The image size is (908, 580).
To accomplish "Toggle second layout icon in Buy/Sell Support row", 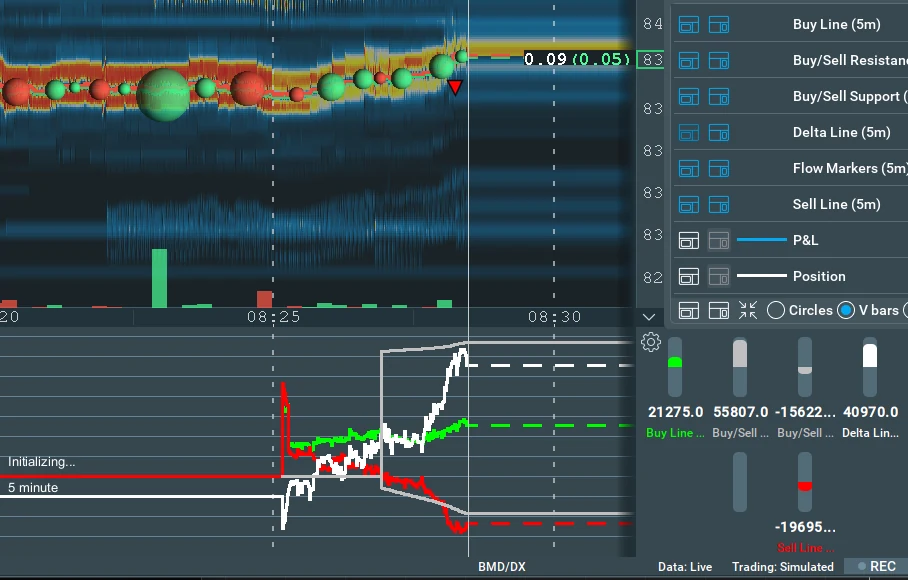I will pos(719,97).
